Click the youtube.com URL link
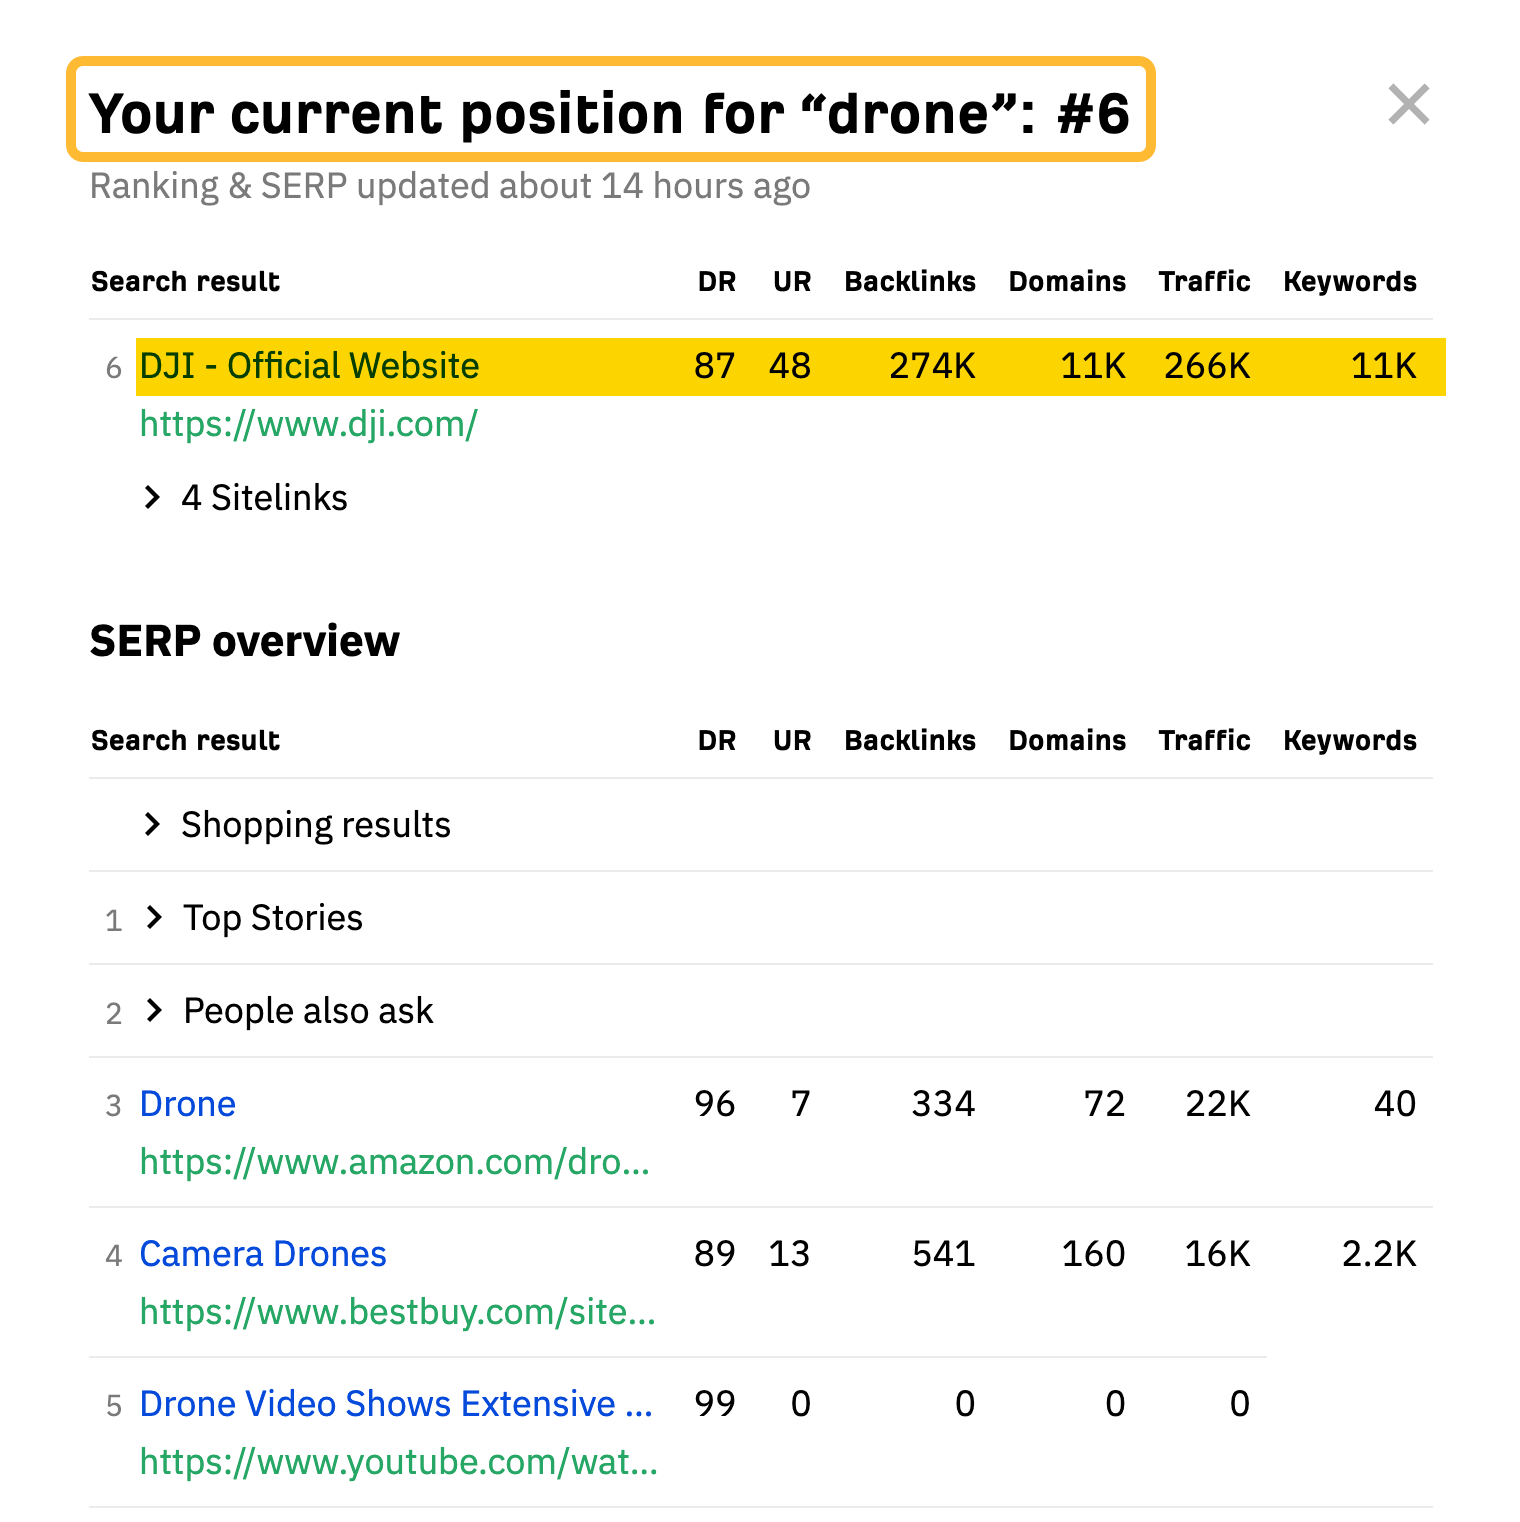This screenshot has width=1520, height=1522. pos(397,1461)
